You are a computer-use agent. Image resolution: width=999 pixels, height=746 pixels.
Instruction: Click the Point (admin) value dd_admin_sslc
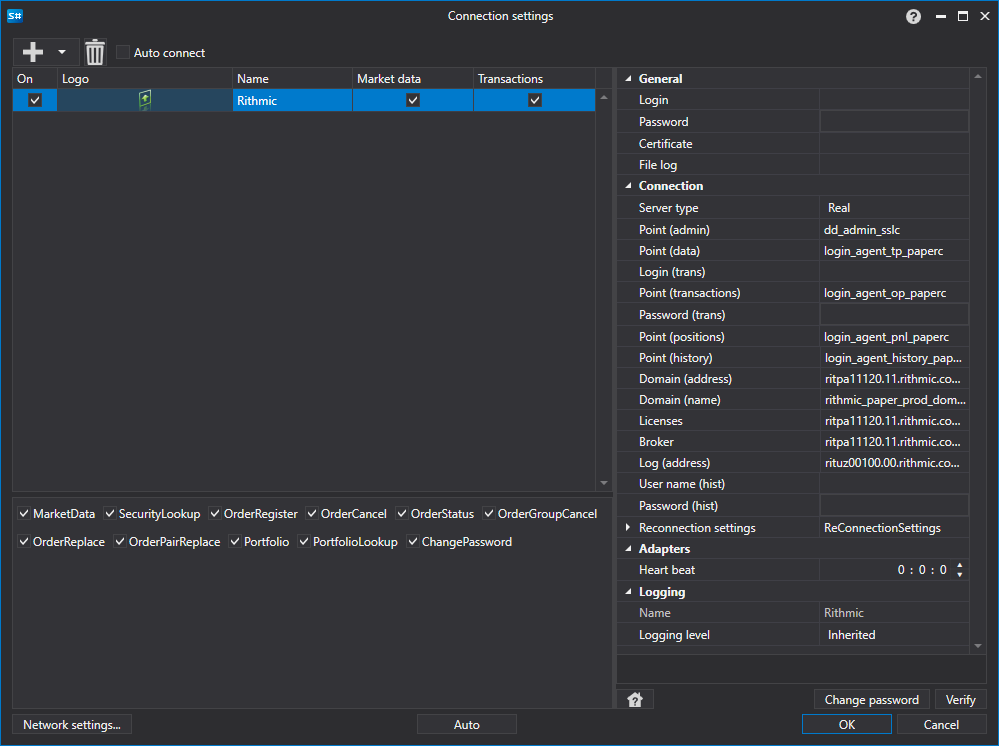pos(862,230)
